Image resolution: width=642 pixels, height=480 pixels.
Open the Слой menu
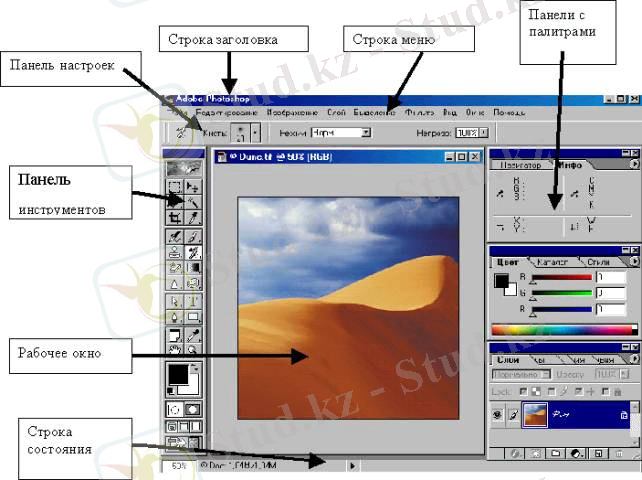coord(336,112)
